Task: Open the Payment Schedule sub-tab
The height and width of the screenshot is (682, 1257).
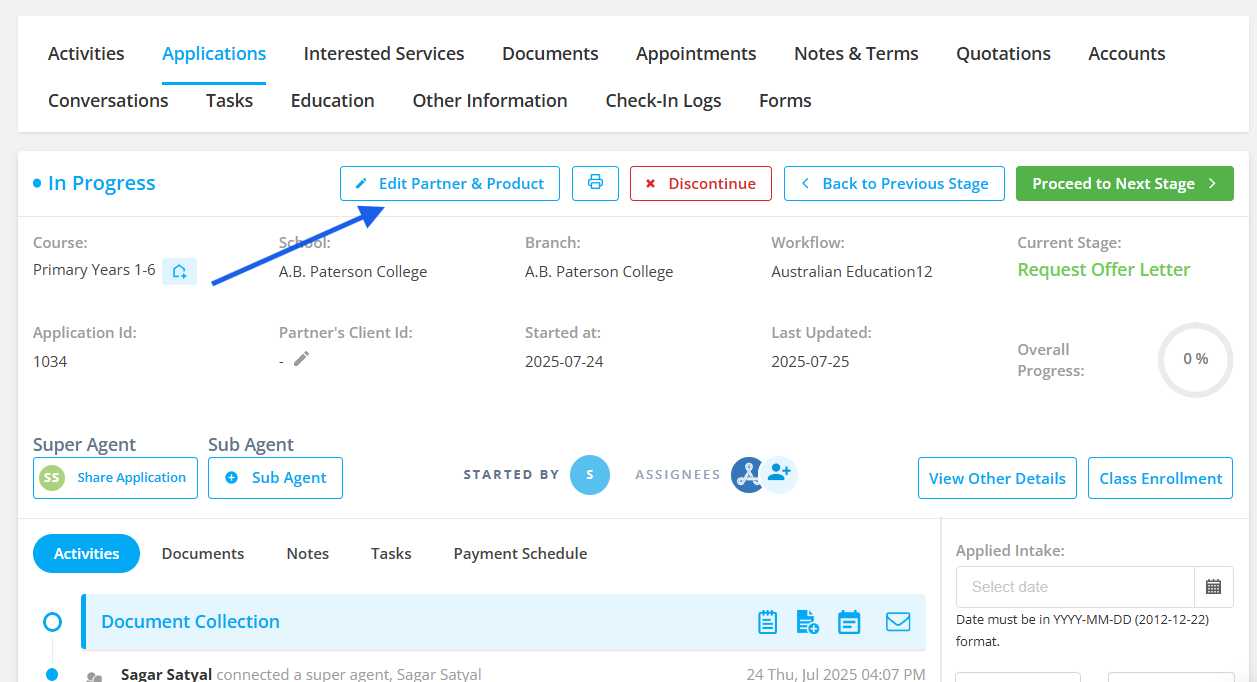Action: (520, 554)
